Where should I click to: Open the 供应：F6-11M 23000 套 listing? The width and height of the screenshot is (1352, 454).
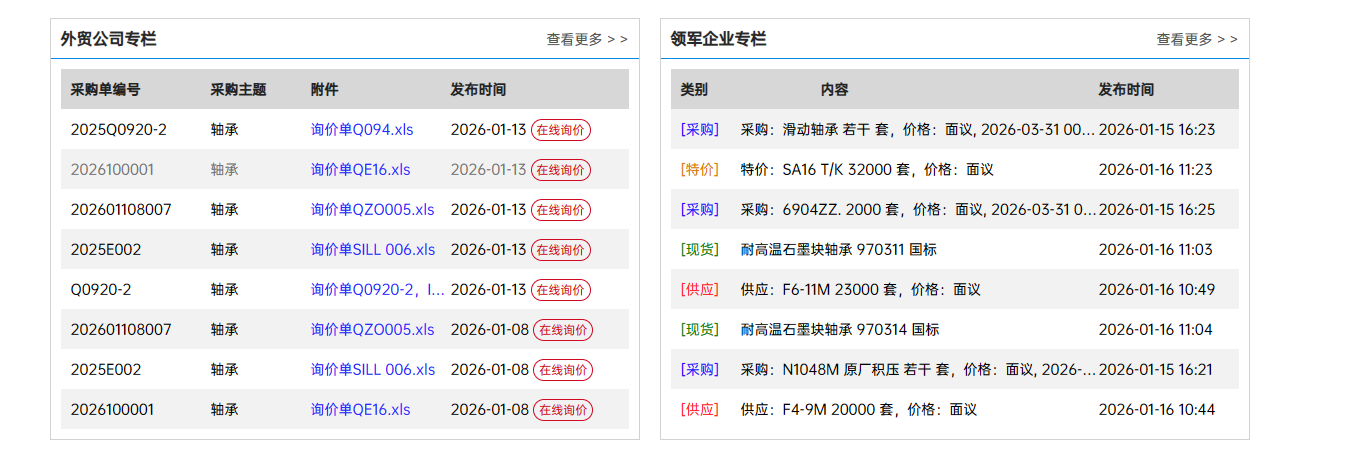860,290
